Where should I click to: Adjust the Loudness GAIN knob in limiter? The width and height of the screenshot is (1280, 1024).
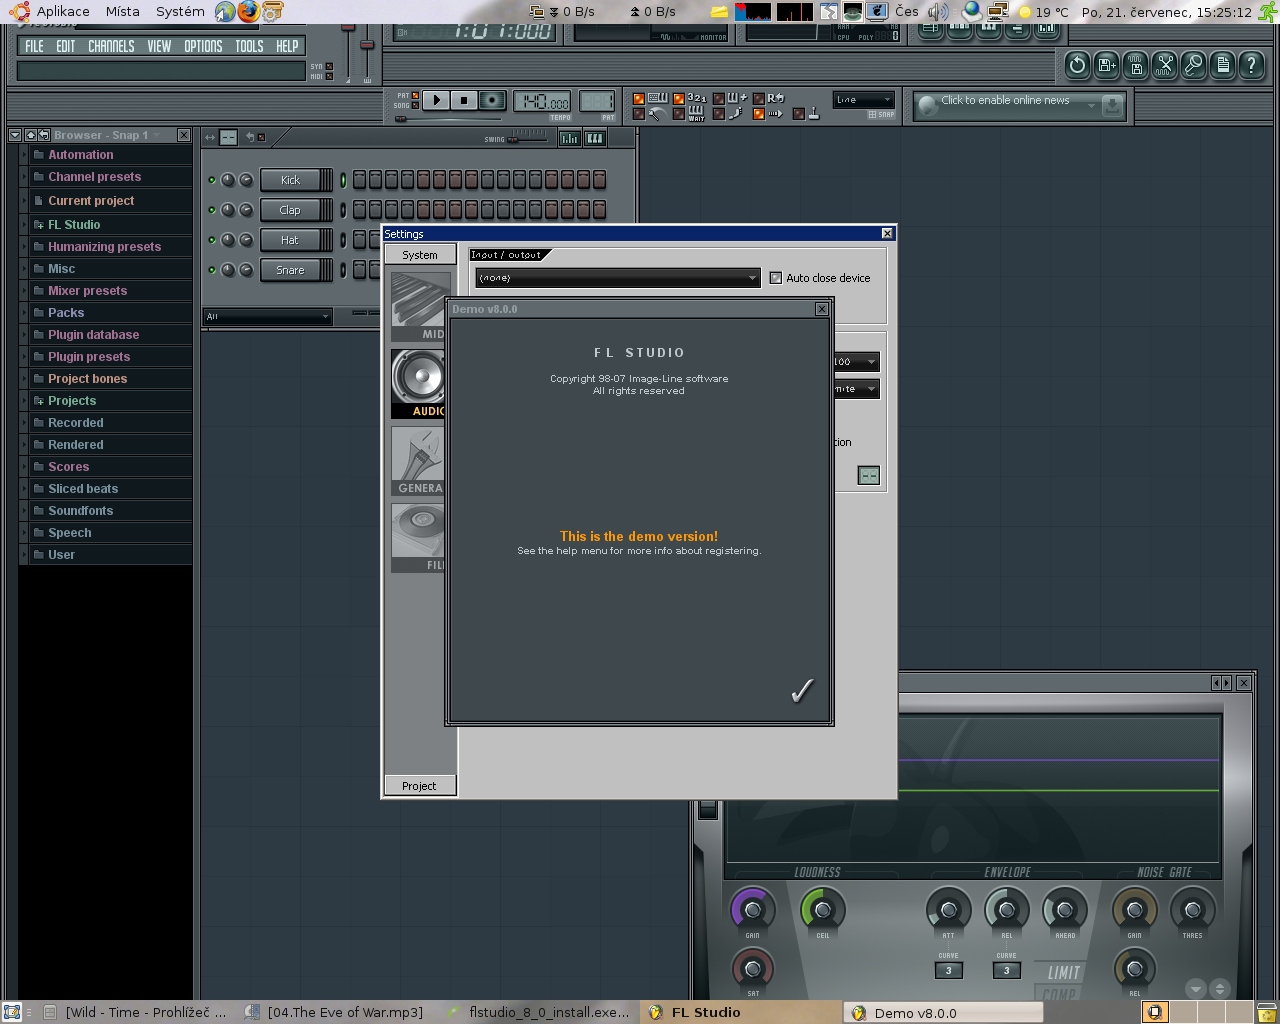752,910
